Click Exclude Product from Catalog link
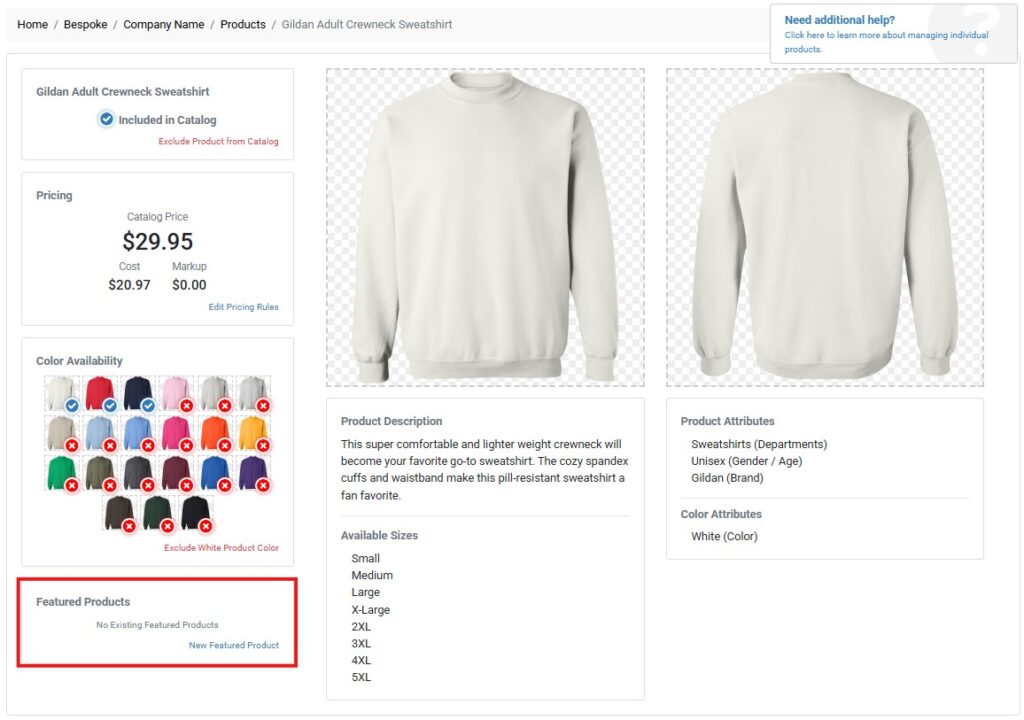The height and width of the screenshot is (720, 1024). click(x=218, y=141)
